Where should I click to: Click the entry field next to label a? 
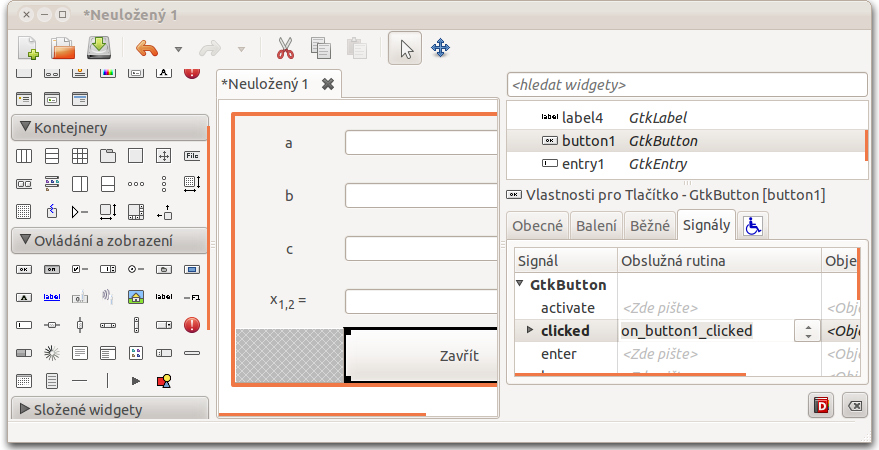coord(421,143)
